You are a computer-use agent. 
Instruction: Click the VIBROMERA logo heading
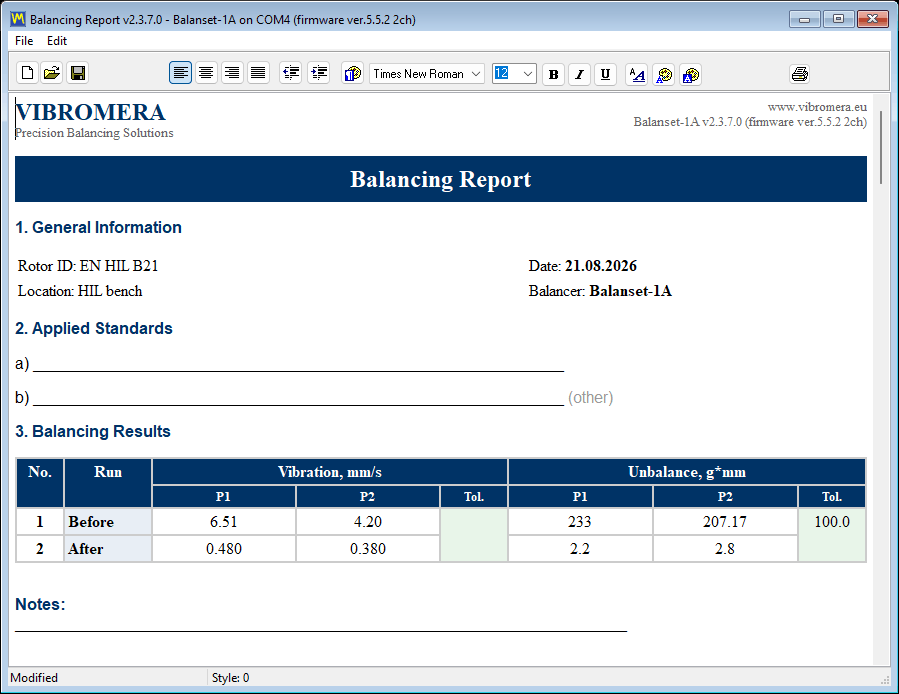91,112
